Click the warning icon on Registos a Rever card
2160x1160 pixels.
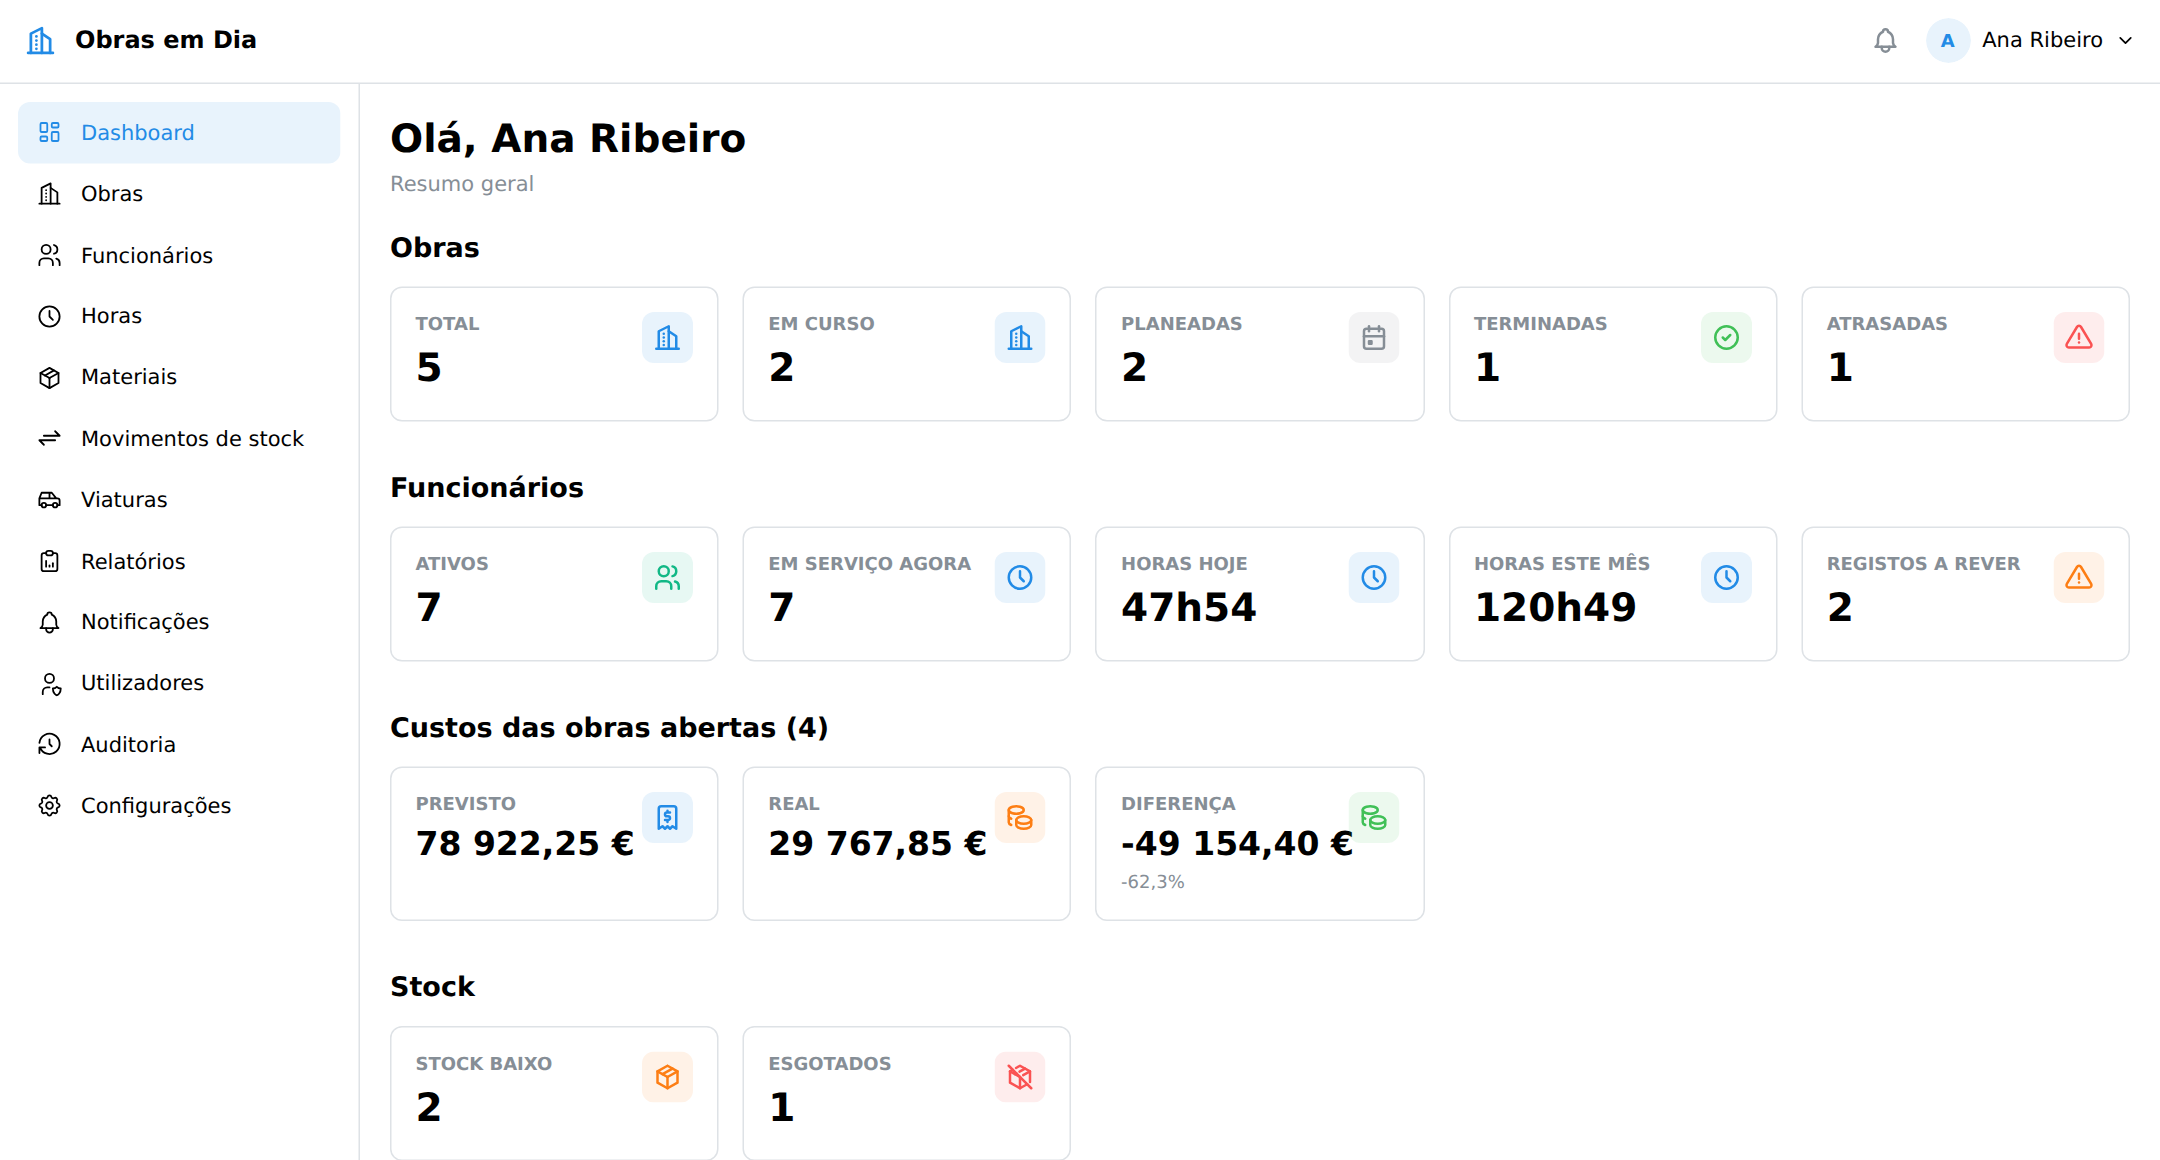click(2079, 578)
